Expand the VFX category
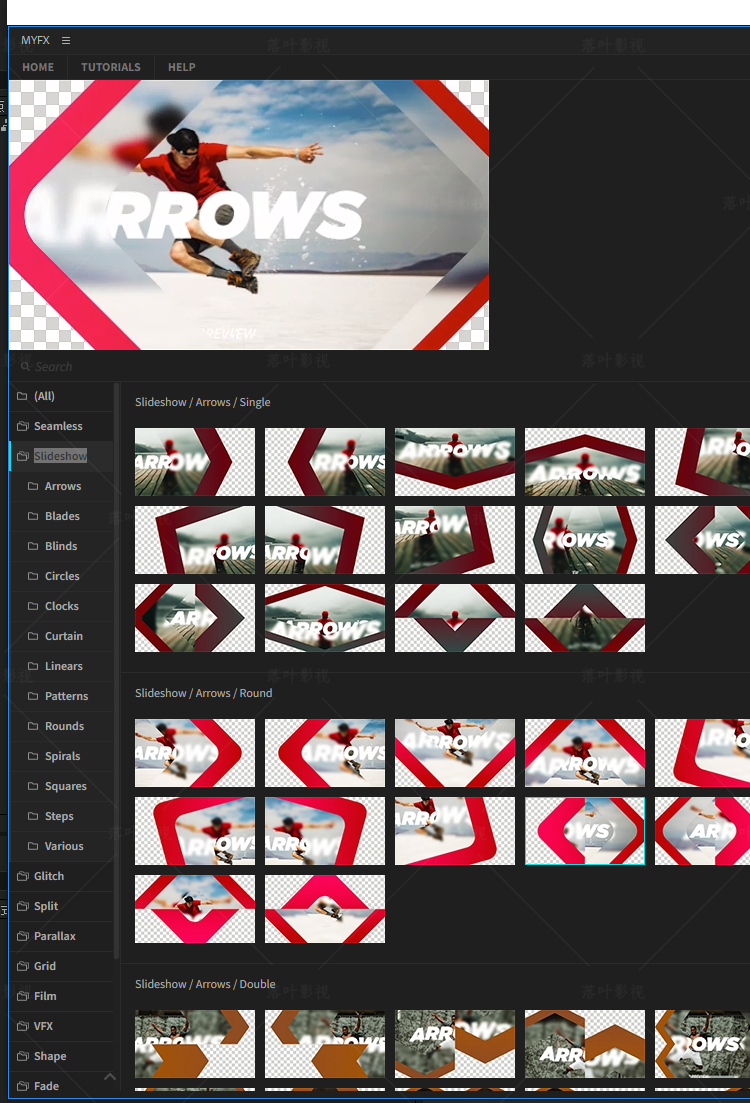Screen dimensions: 750x1103 (62, 1026)
